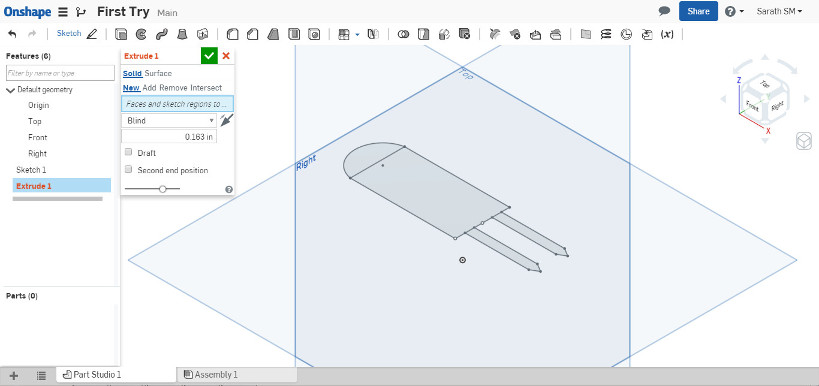Select the Chamfer tool
Screen dimensions: 819x386
(253, 34)
